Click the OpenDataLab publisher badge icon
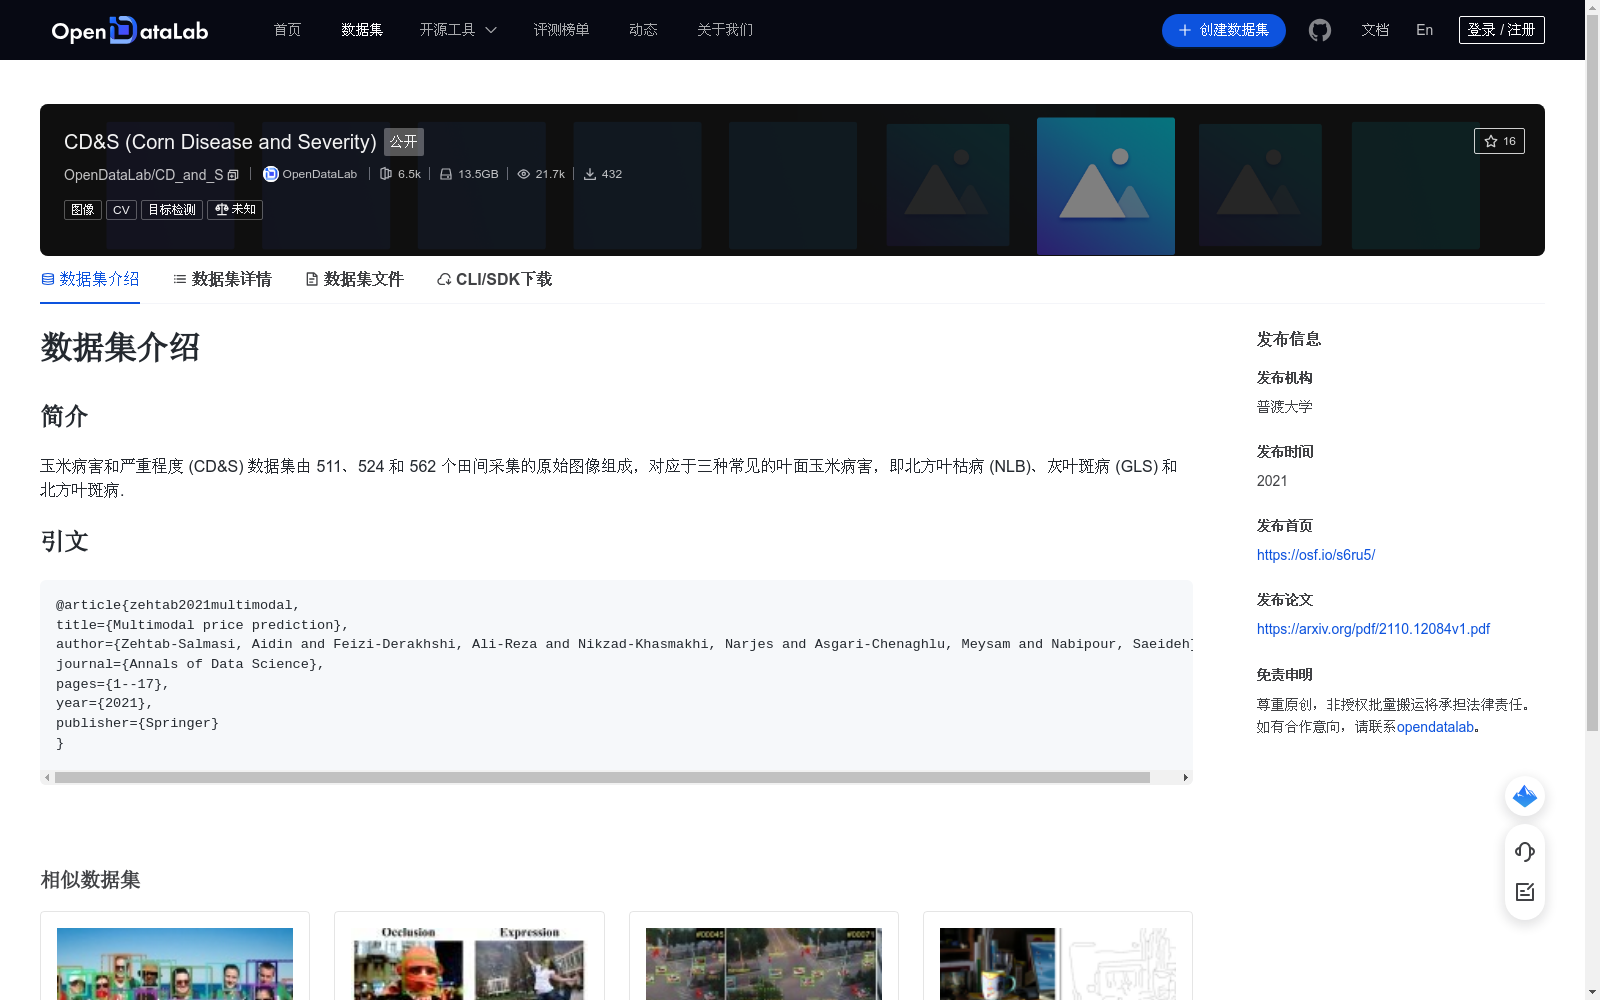Viewport: 1600px width, 1000px height. pos(270,174)
